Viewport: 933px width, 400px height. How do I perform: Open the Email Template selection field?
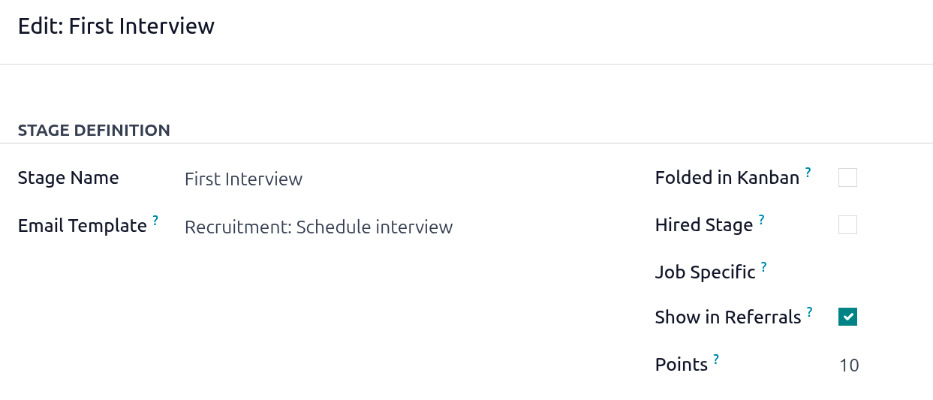(318, 227)
